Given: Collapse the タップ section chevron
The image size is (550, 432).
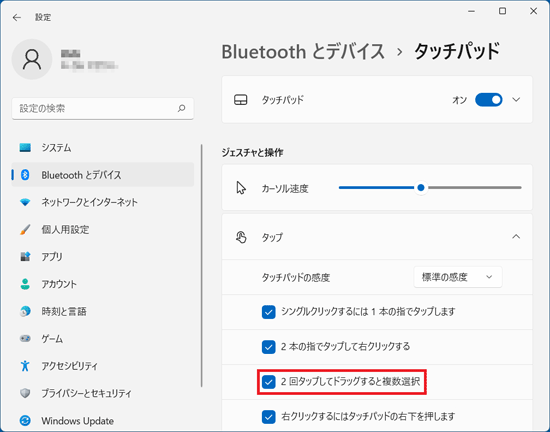Looking at the screenshot, I should 516,237.
